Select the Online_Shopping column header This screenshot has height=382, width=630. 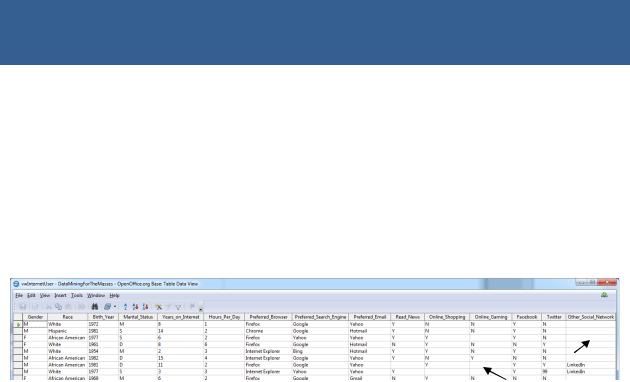click(x=447, y=317)
